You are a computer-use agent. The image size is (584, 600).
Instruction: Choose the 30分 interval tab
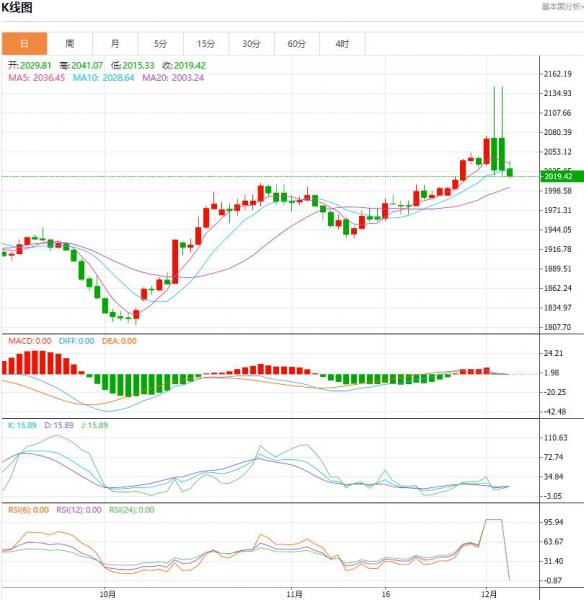point(251,44)
